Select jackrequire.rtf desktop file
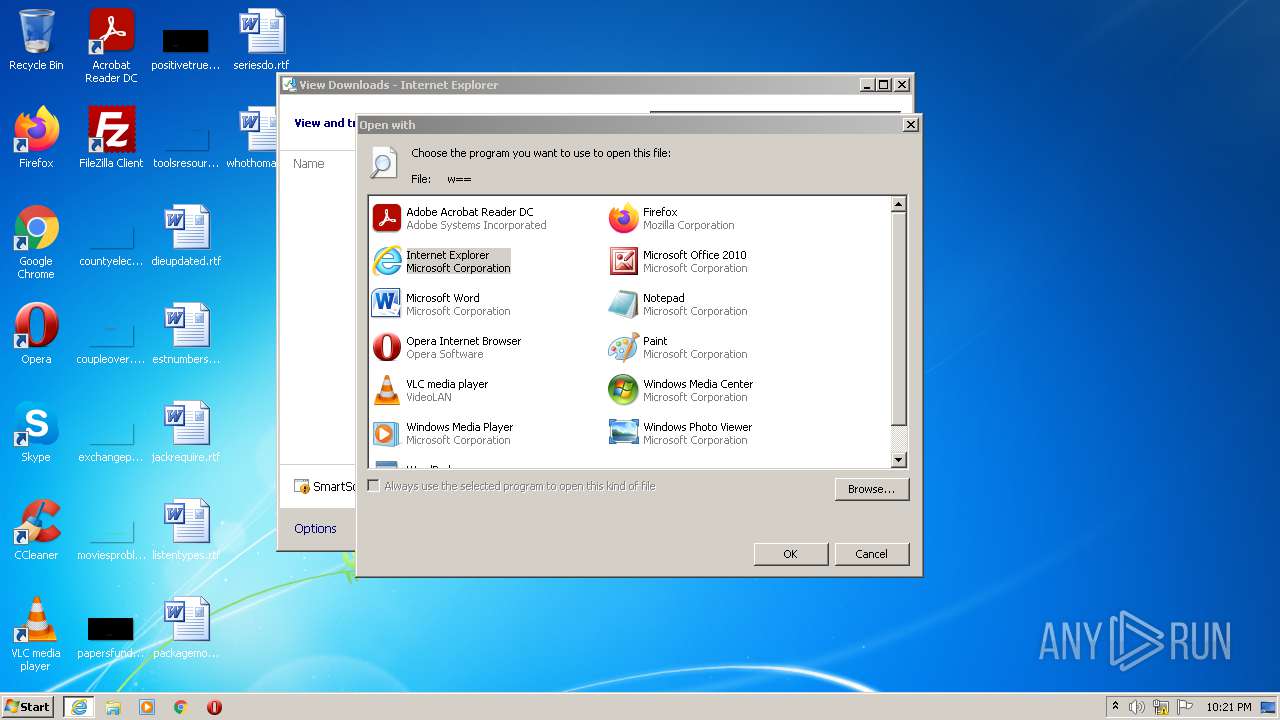 click(186, 432)
